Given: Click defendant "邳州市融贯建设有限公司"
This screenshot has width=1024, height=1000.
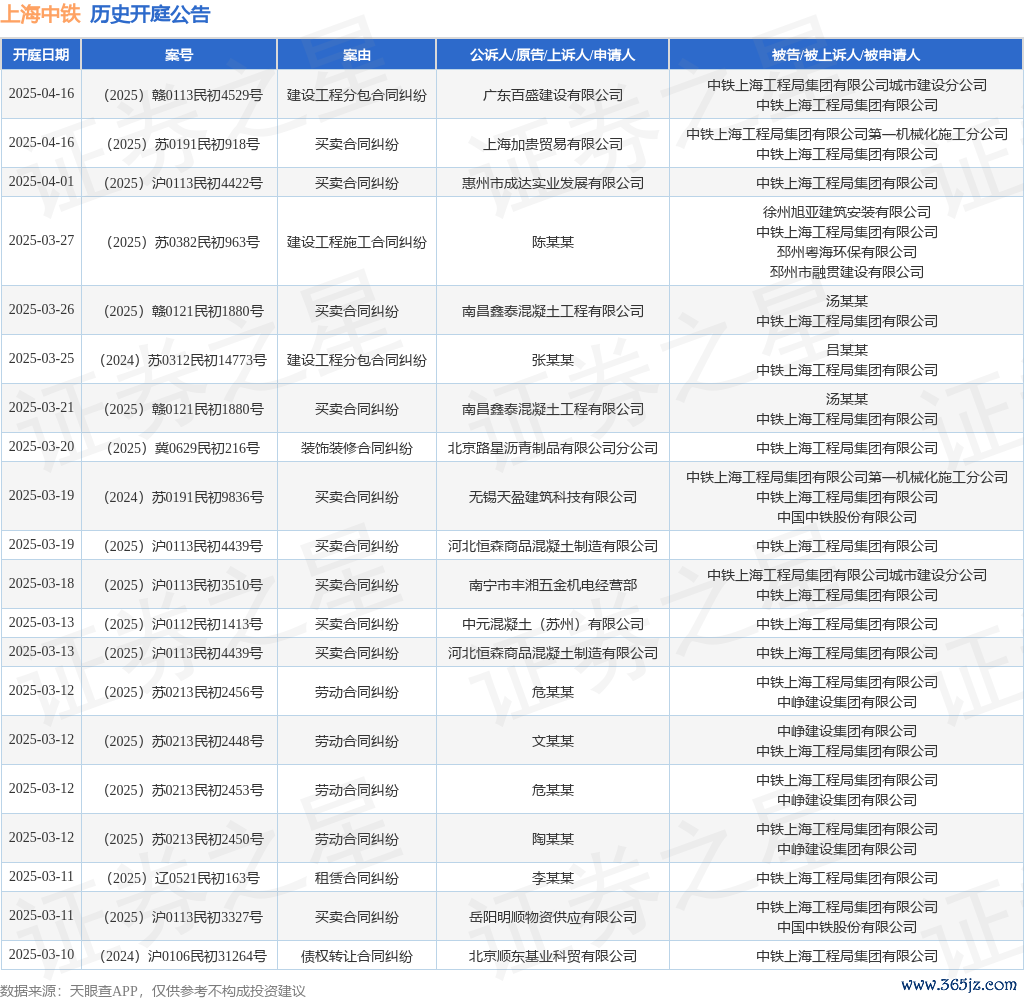Looking at the screenshot, I should tap(846, 272).
